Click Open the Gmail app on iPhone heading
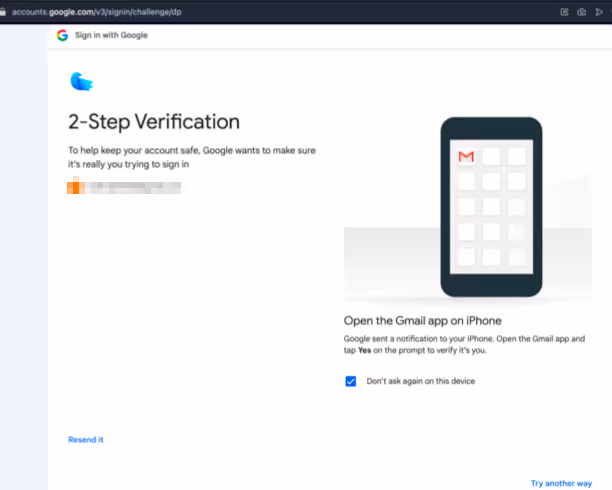Viewport: 612px width, 490px height. pyautogui.click(x=422, y=321)
